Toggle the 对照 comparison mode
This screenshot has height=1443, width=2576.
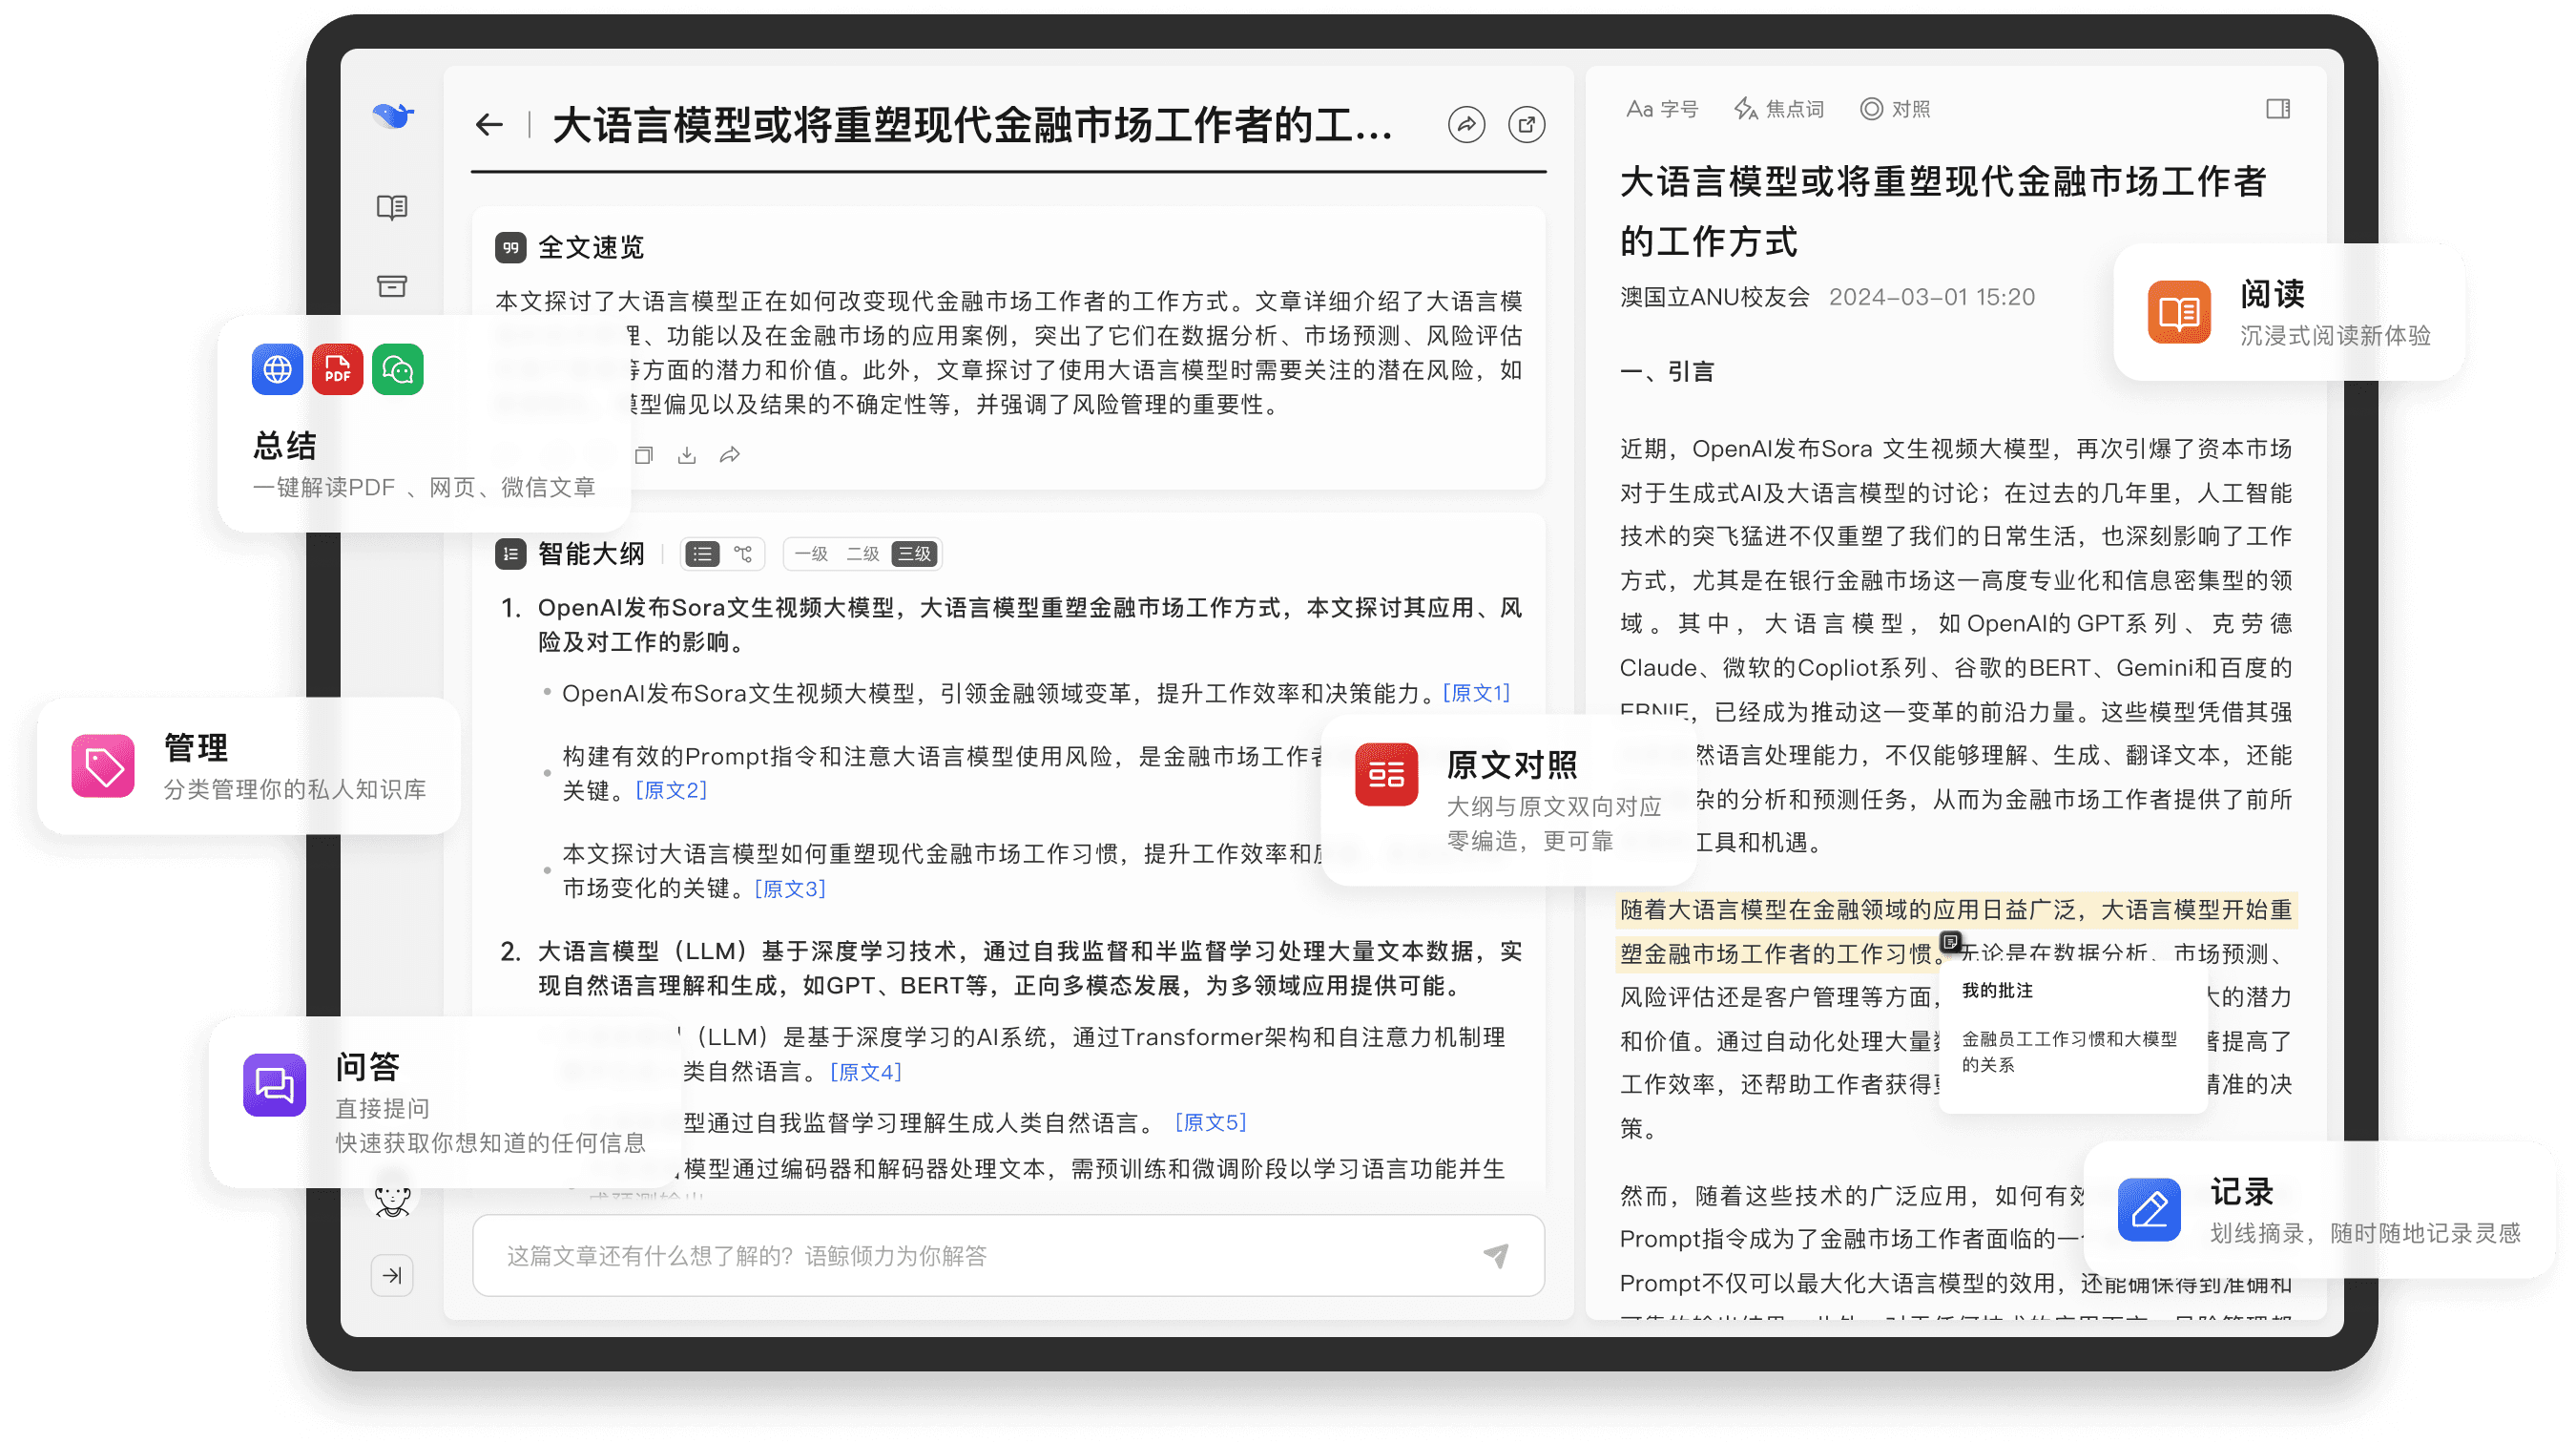coord(1895,109)
